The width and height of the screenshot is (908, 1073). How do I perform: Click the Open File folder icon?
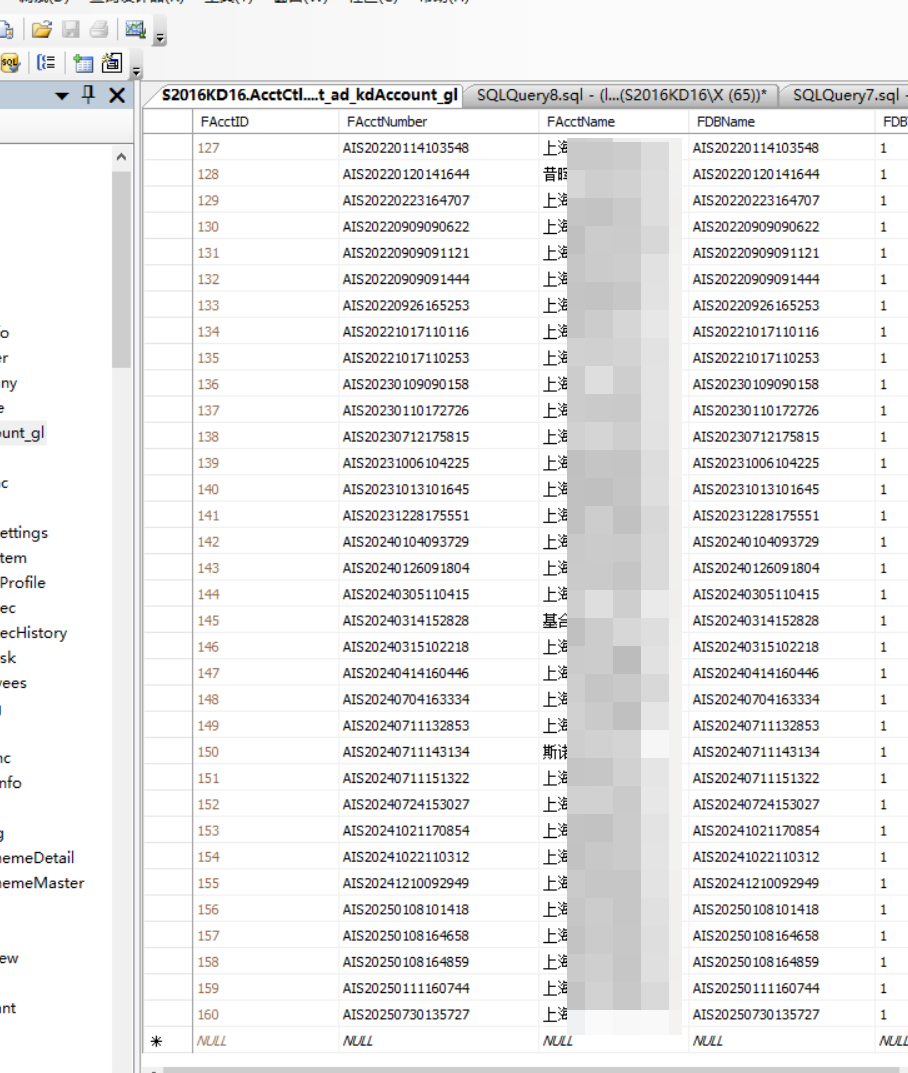(x=41, y=30)
